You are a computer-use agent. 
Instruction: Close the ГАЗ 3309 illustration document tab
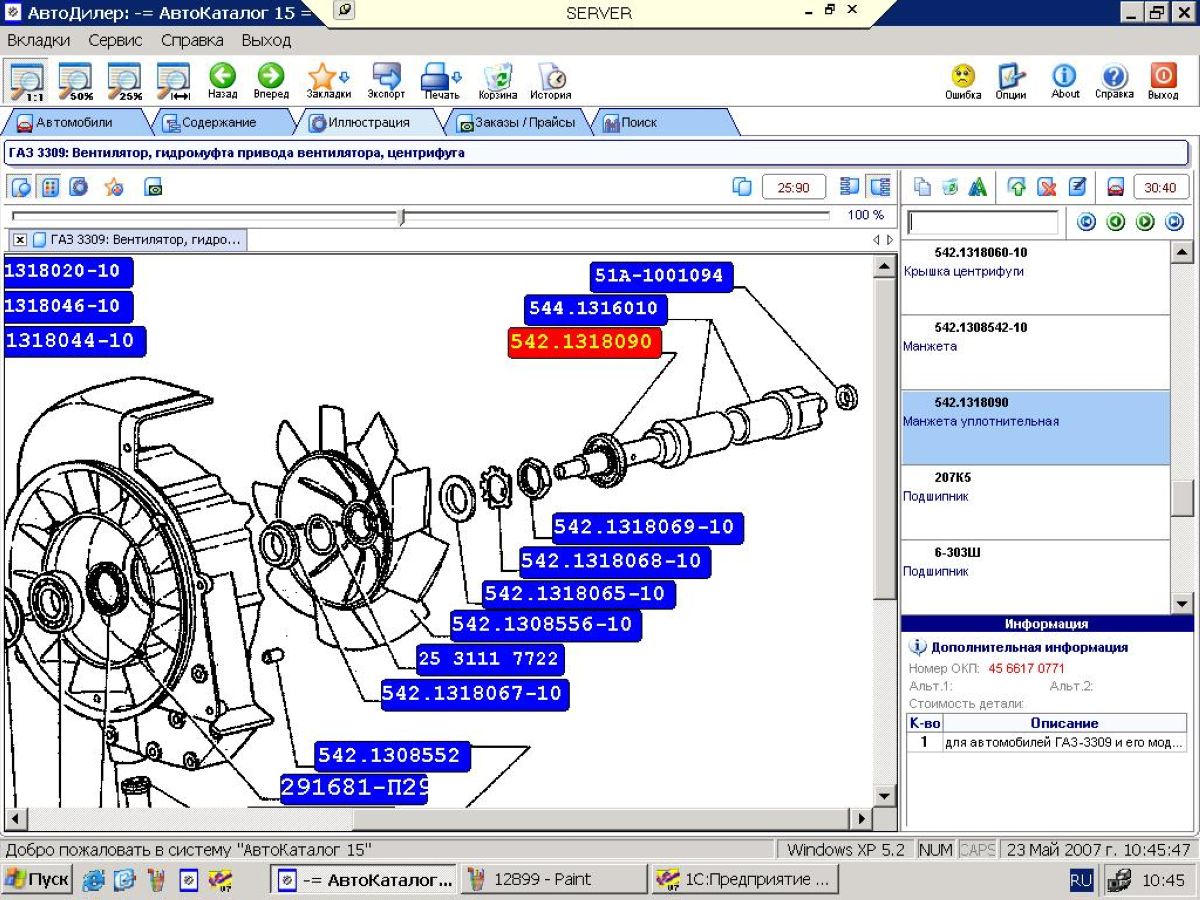pos(19,240)
